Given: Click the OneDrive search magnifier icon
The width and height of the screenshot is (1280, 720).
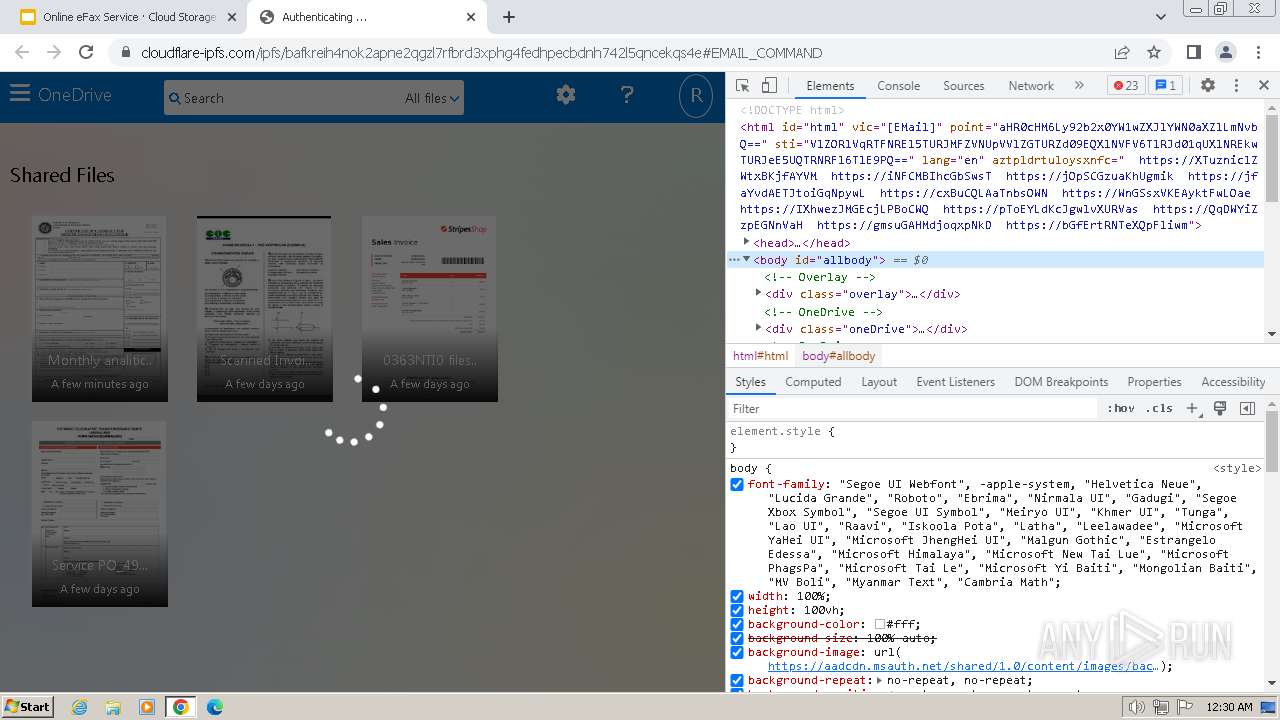Looking at the screenshot, I should tap(175, 98).
